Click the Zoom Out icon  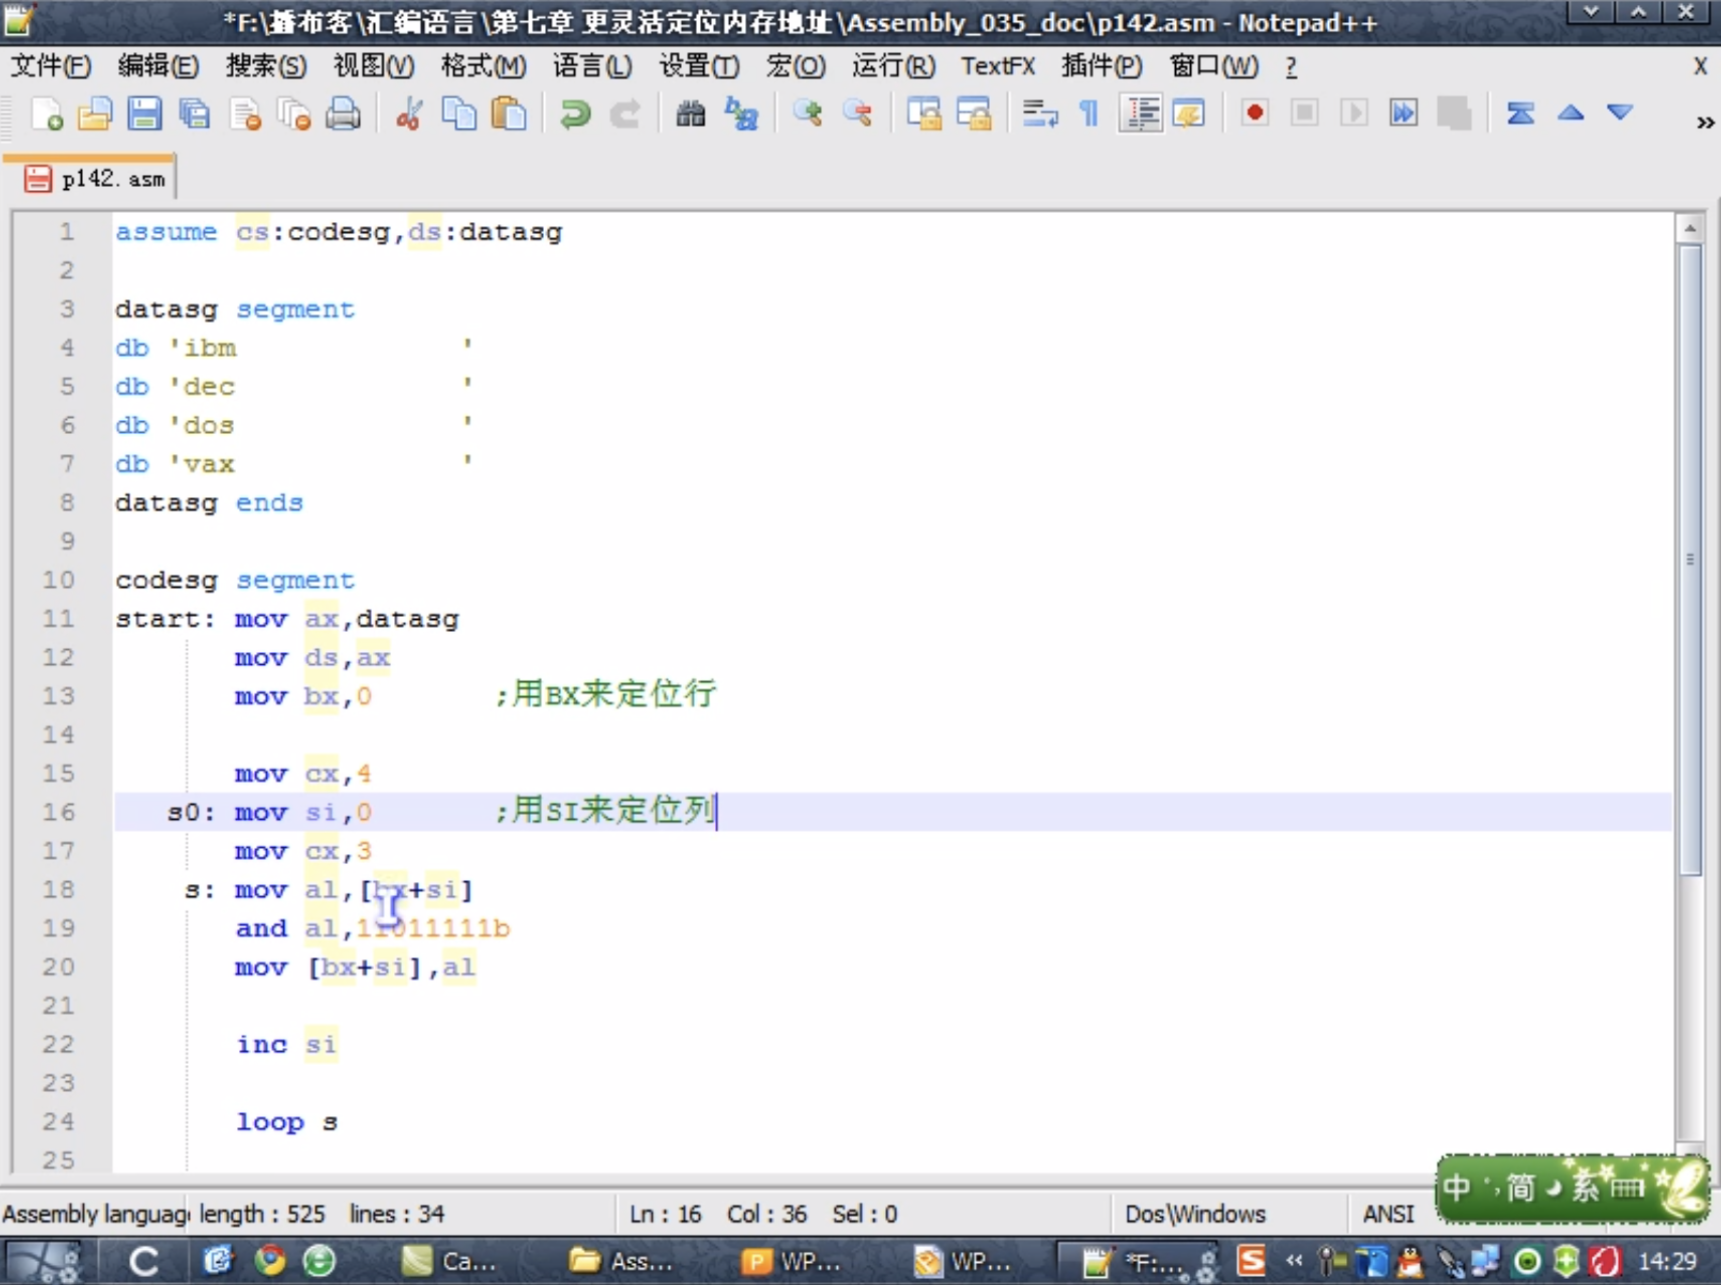(857, 114)
